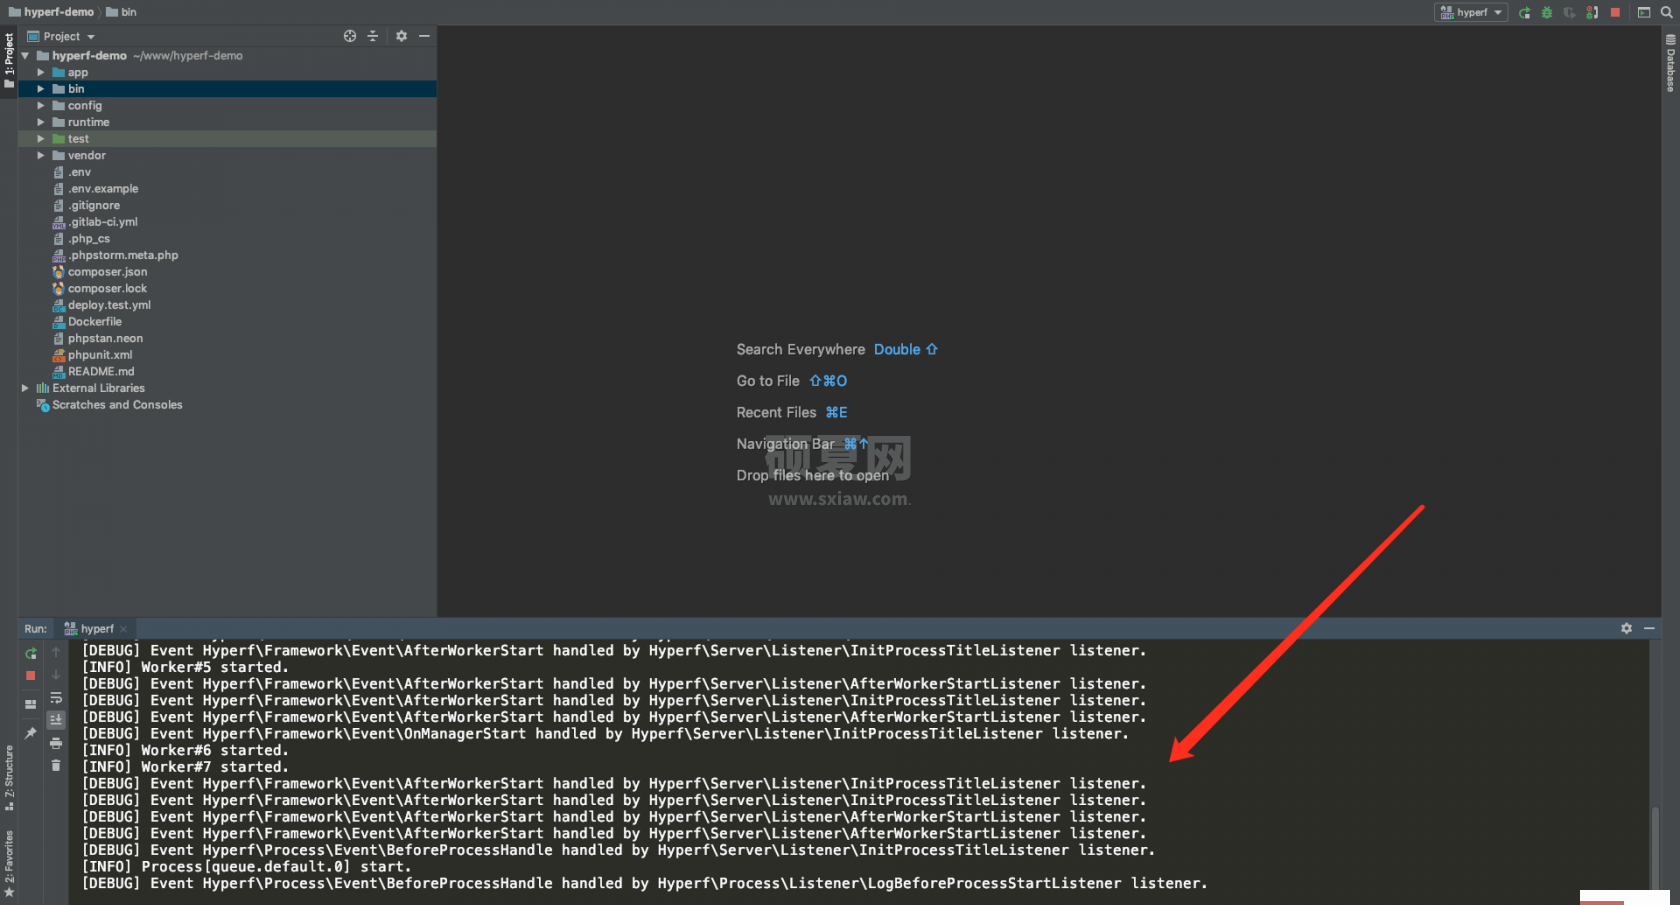This screenshot has width=1680, height=905.
Task: Open run anything window icon
Action: 1643,12
